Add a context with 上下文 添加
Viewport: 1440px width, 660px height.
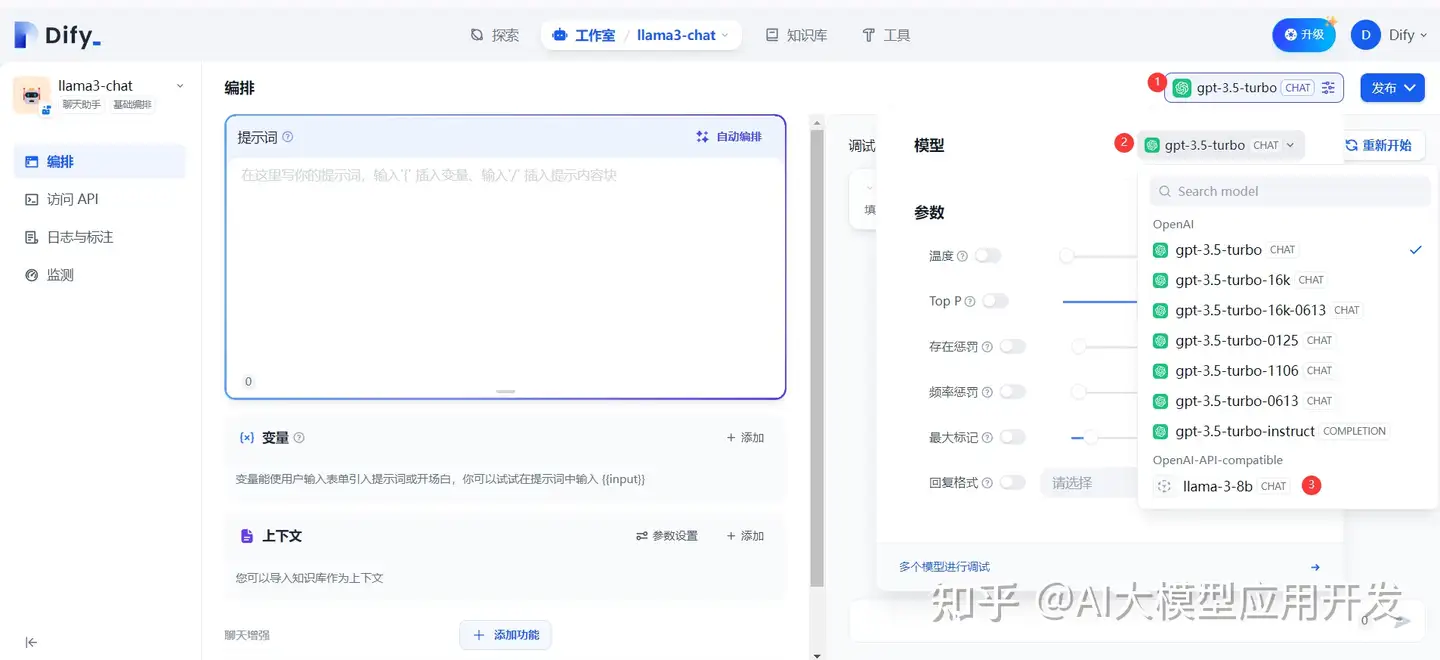click(745, 536)
